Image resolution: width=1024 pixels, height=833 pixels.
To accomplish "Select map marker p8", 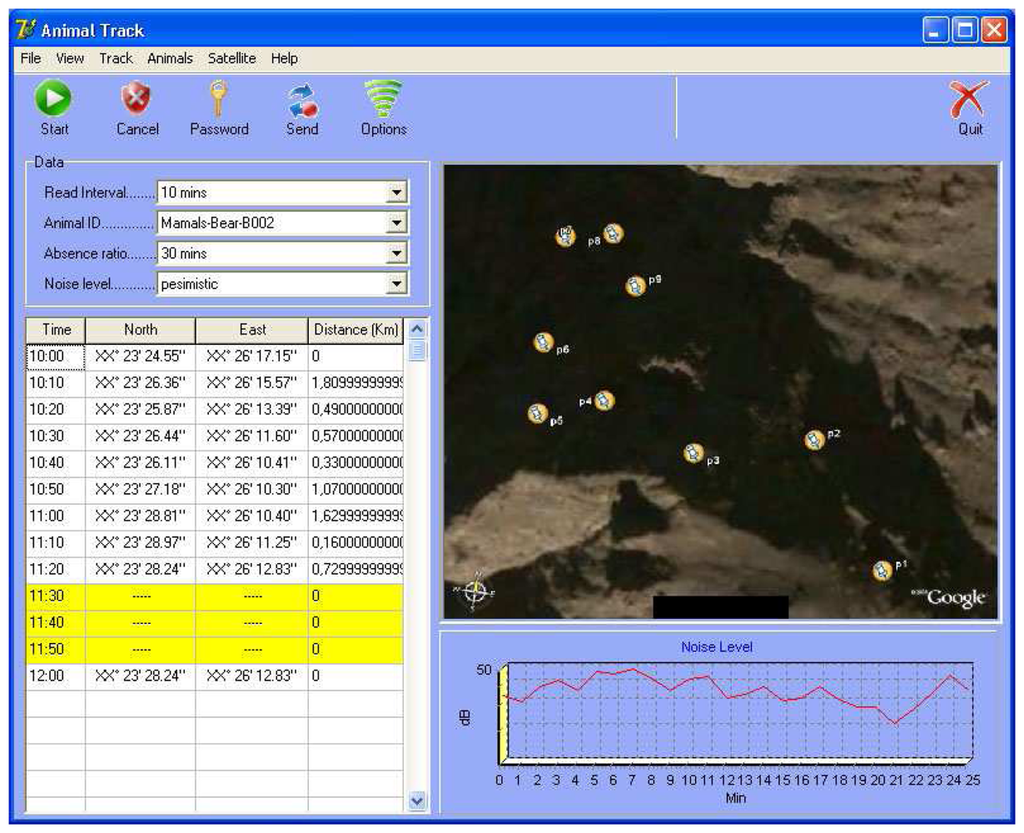I will click(x=613, y=234).
